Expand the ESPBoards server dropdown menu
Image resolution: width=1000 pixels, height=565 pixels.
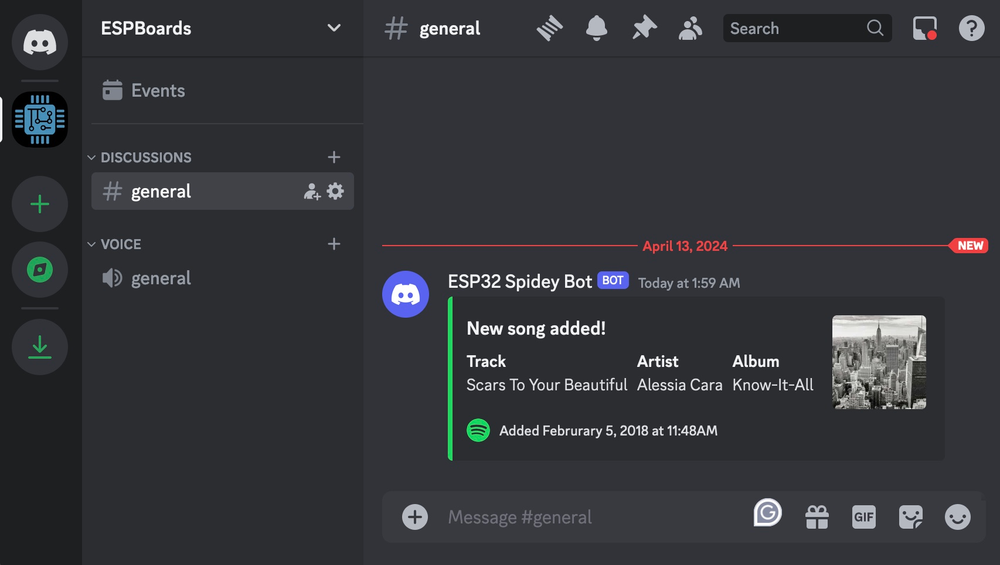[334, 28]
